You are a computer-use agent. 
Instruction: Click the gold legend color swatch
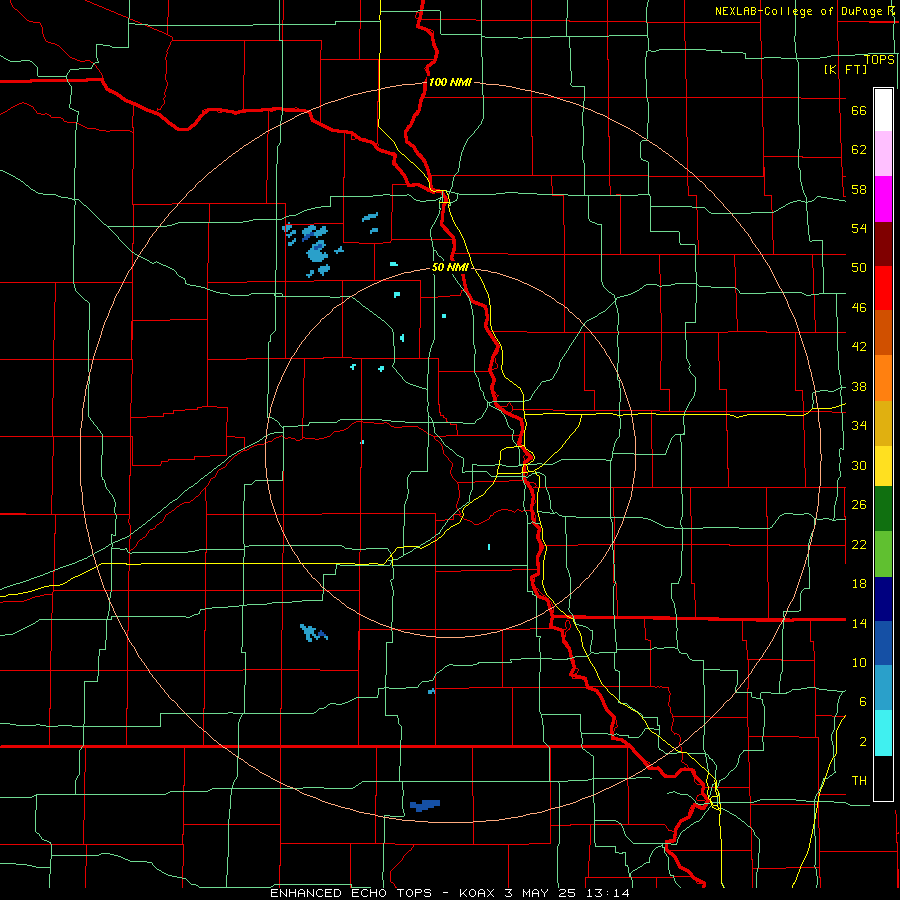(x=883, y=423)
